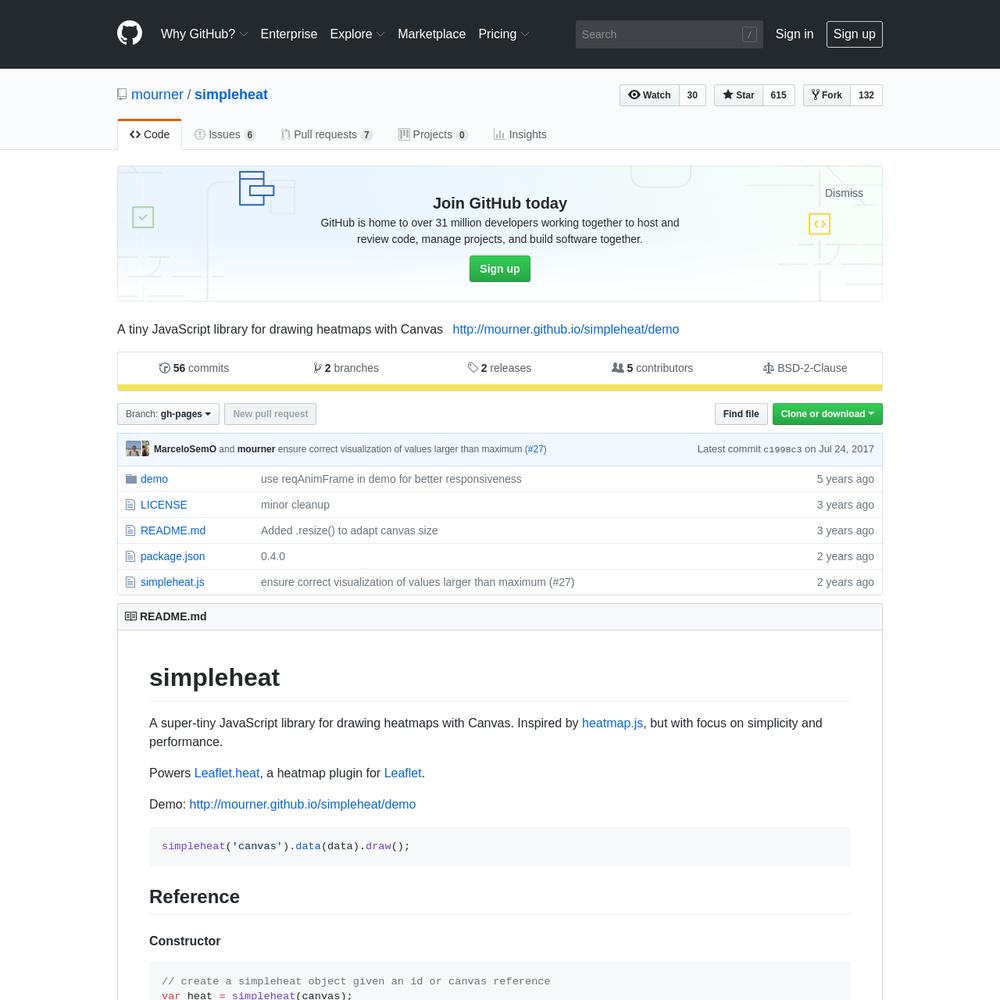View the 5 contributors link

[x=652, y=368]
